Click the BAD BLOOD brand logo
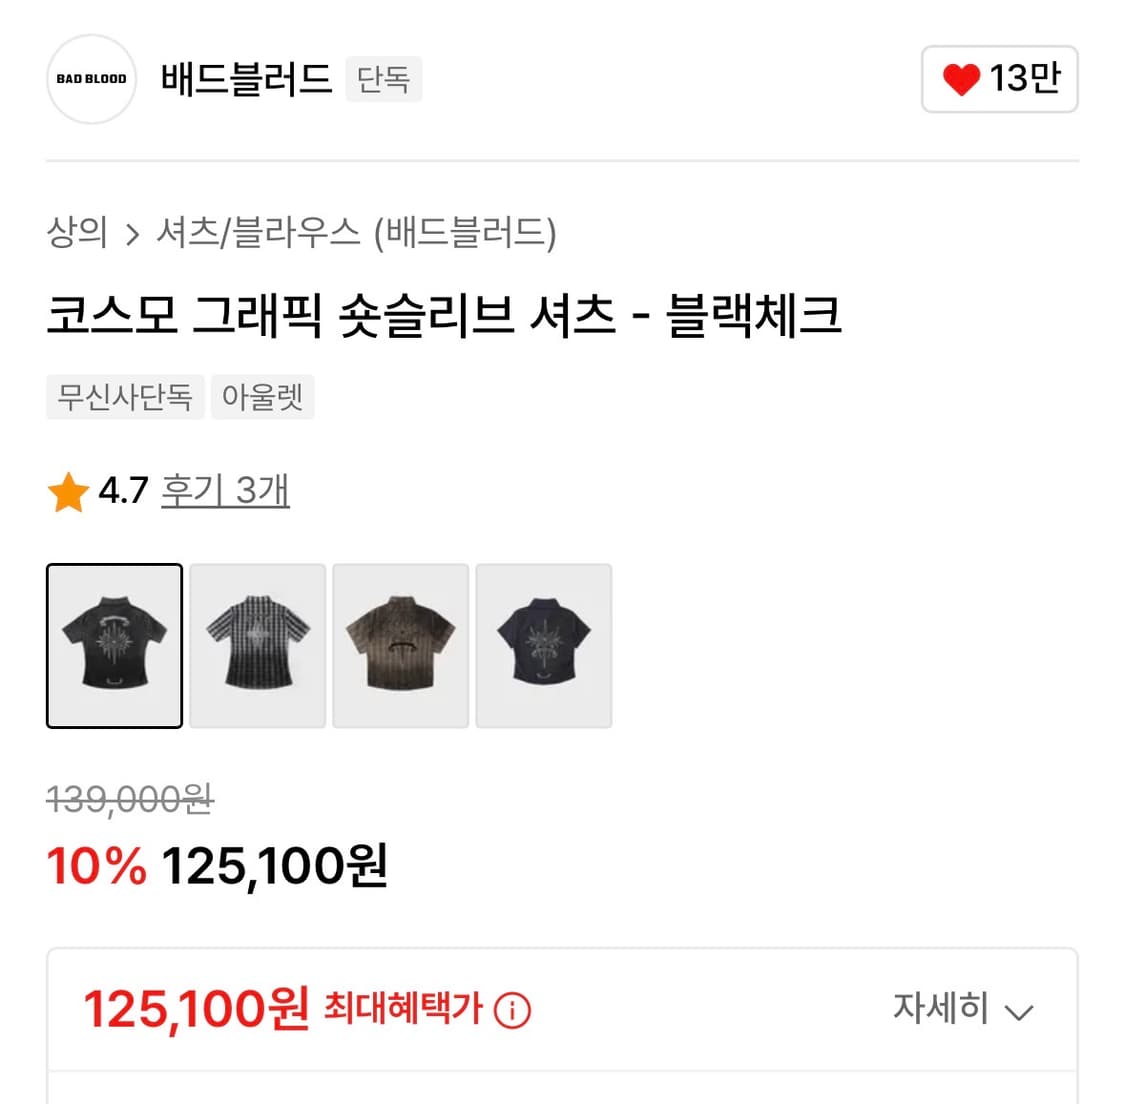The image size is (1125, 1104). tap(91, 79)
